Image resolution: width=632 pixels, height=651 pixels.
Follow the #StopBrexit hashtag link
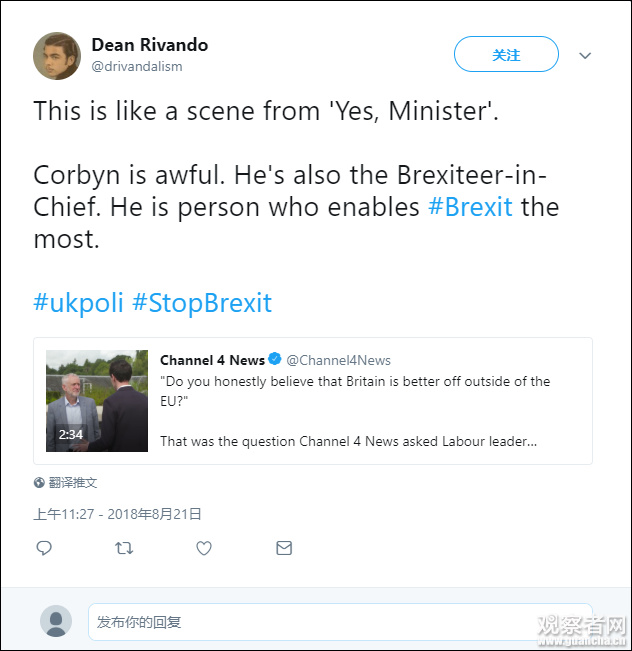pyautogui.click(x=201, y=303)
